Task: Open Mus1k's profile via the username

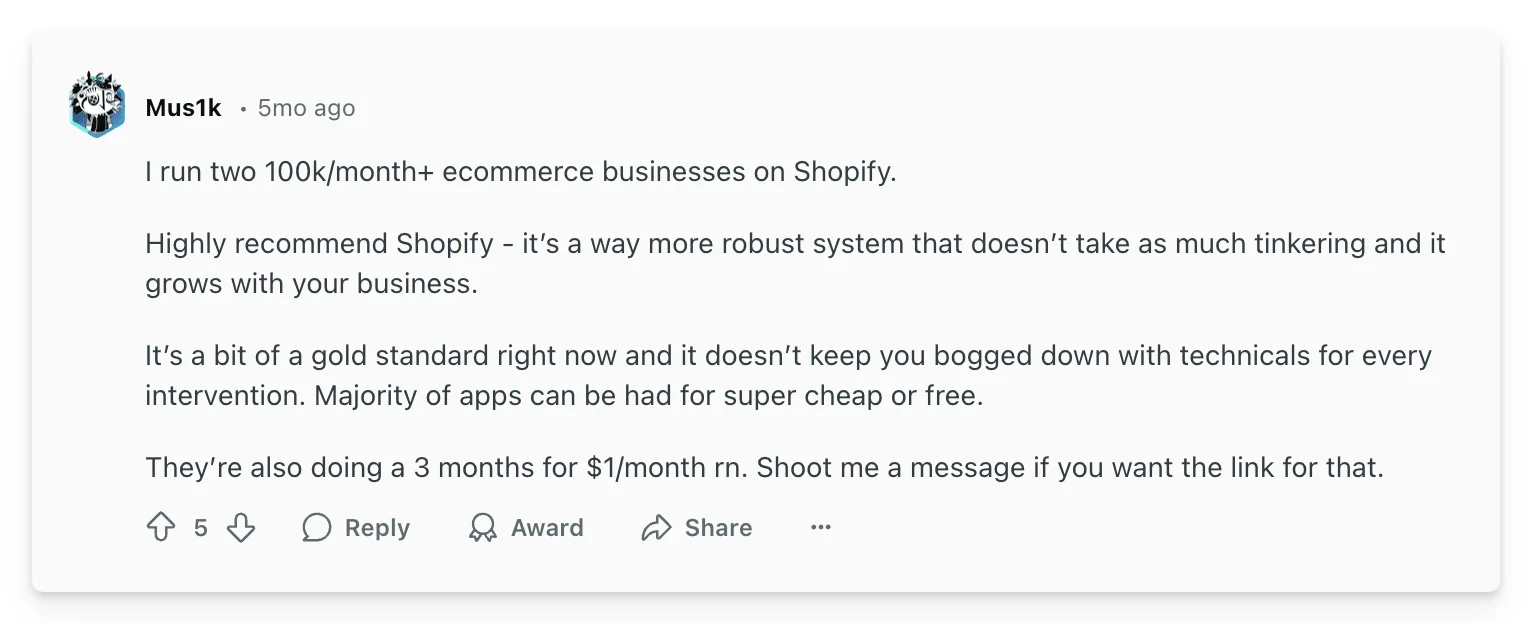Action: (184, 107)
